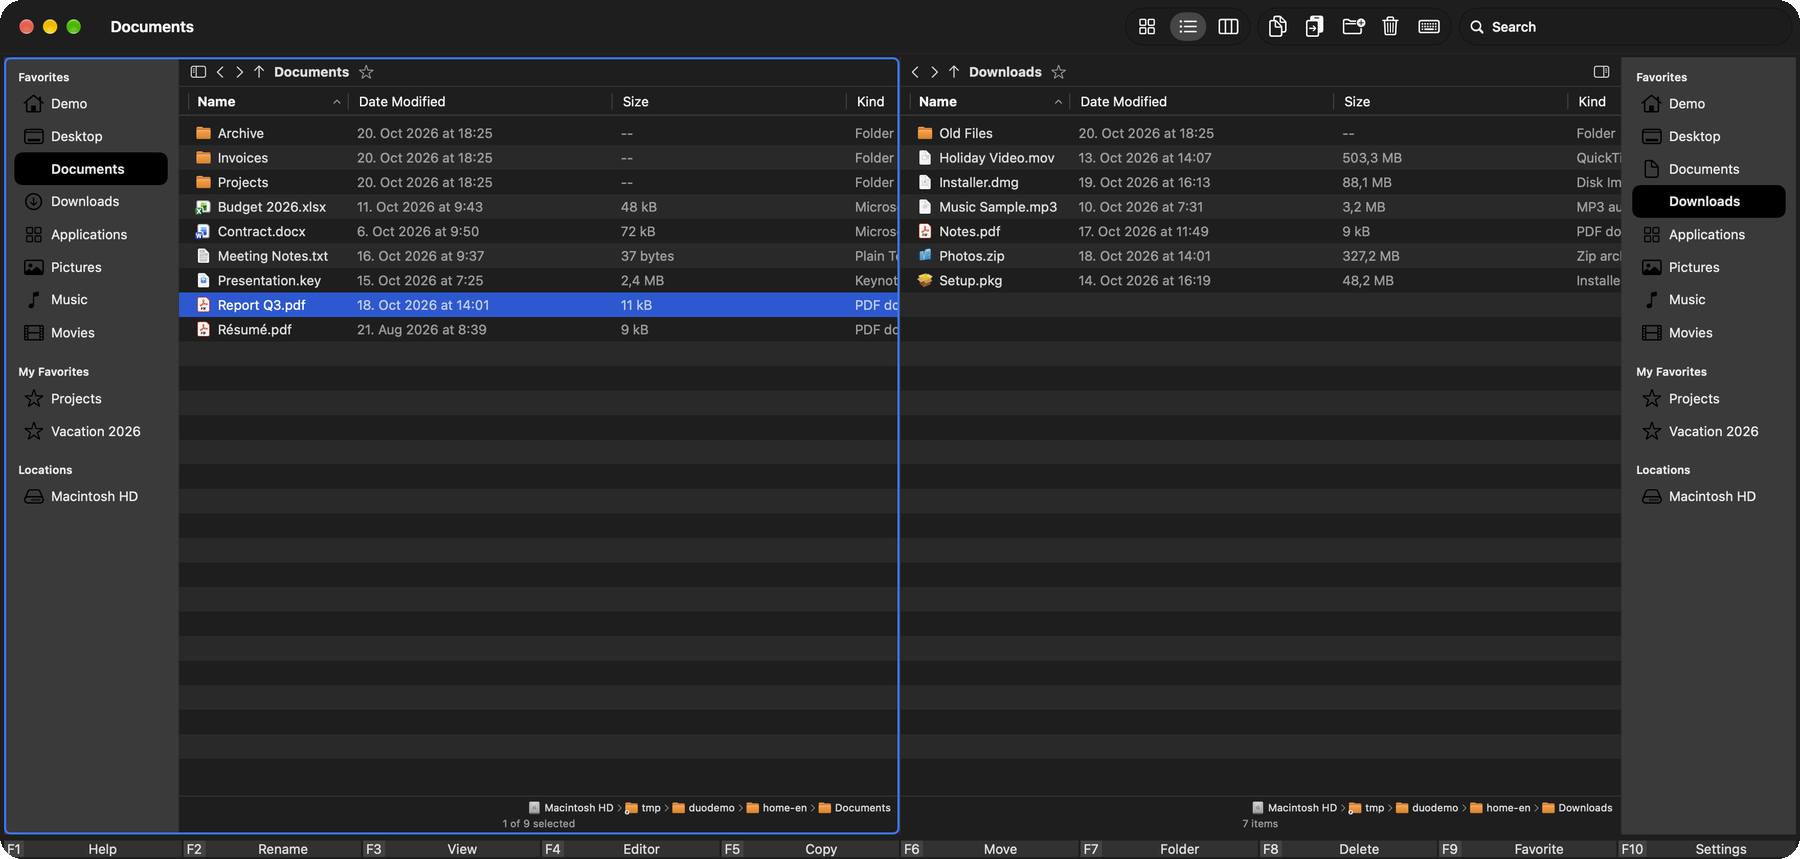Toggle right sidebar in Downloads pane
Screen dimensions: 1800x859
pyautogui.click(x=1601, y=72)
